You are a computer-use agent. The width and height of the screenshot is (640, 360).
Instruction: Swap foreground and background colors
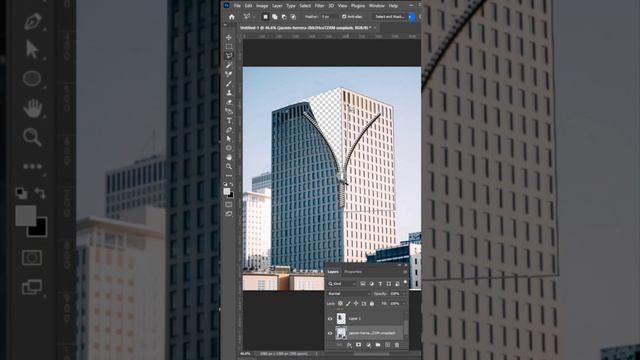(232, 184)
